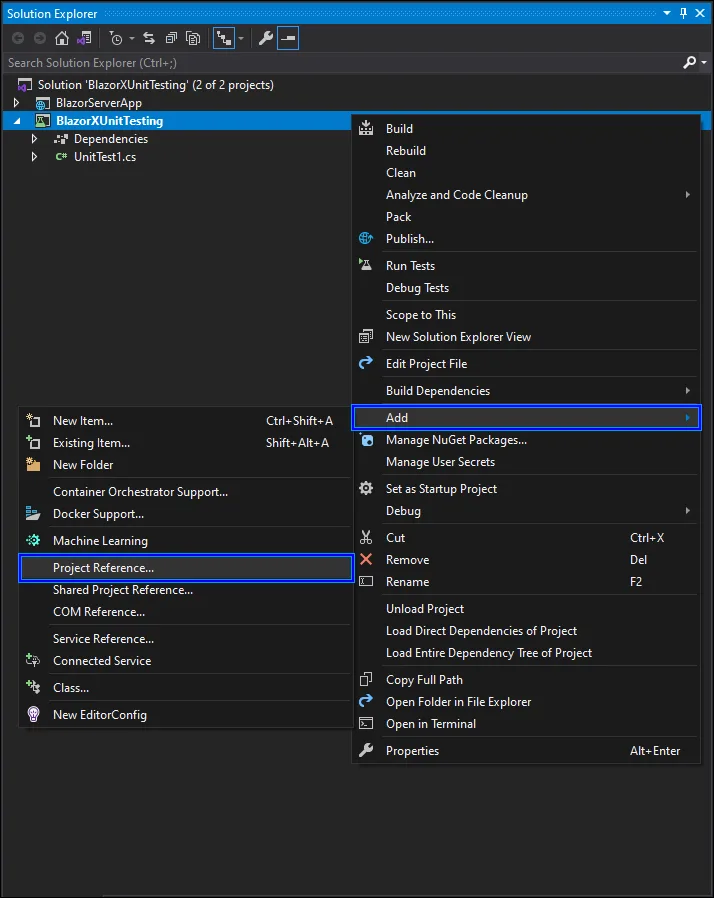Click Set as Startup Project

(440, 488)
